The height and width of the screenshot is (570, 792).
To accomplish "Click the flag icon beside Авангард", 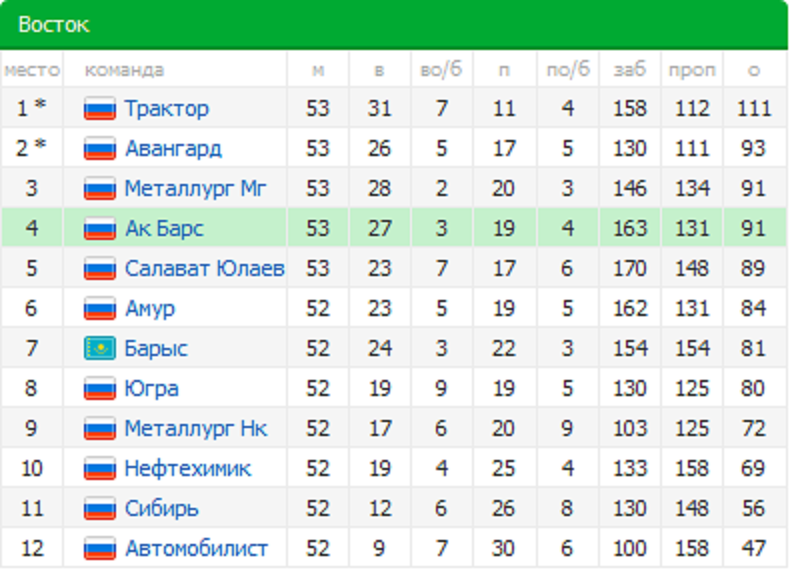I will tap(100, 149).
